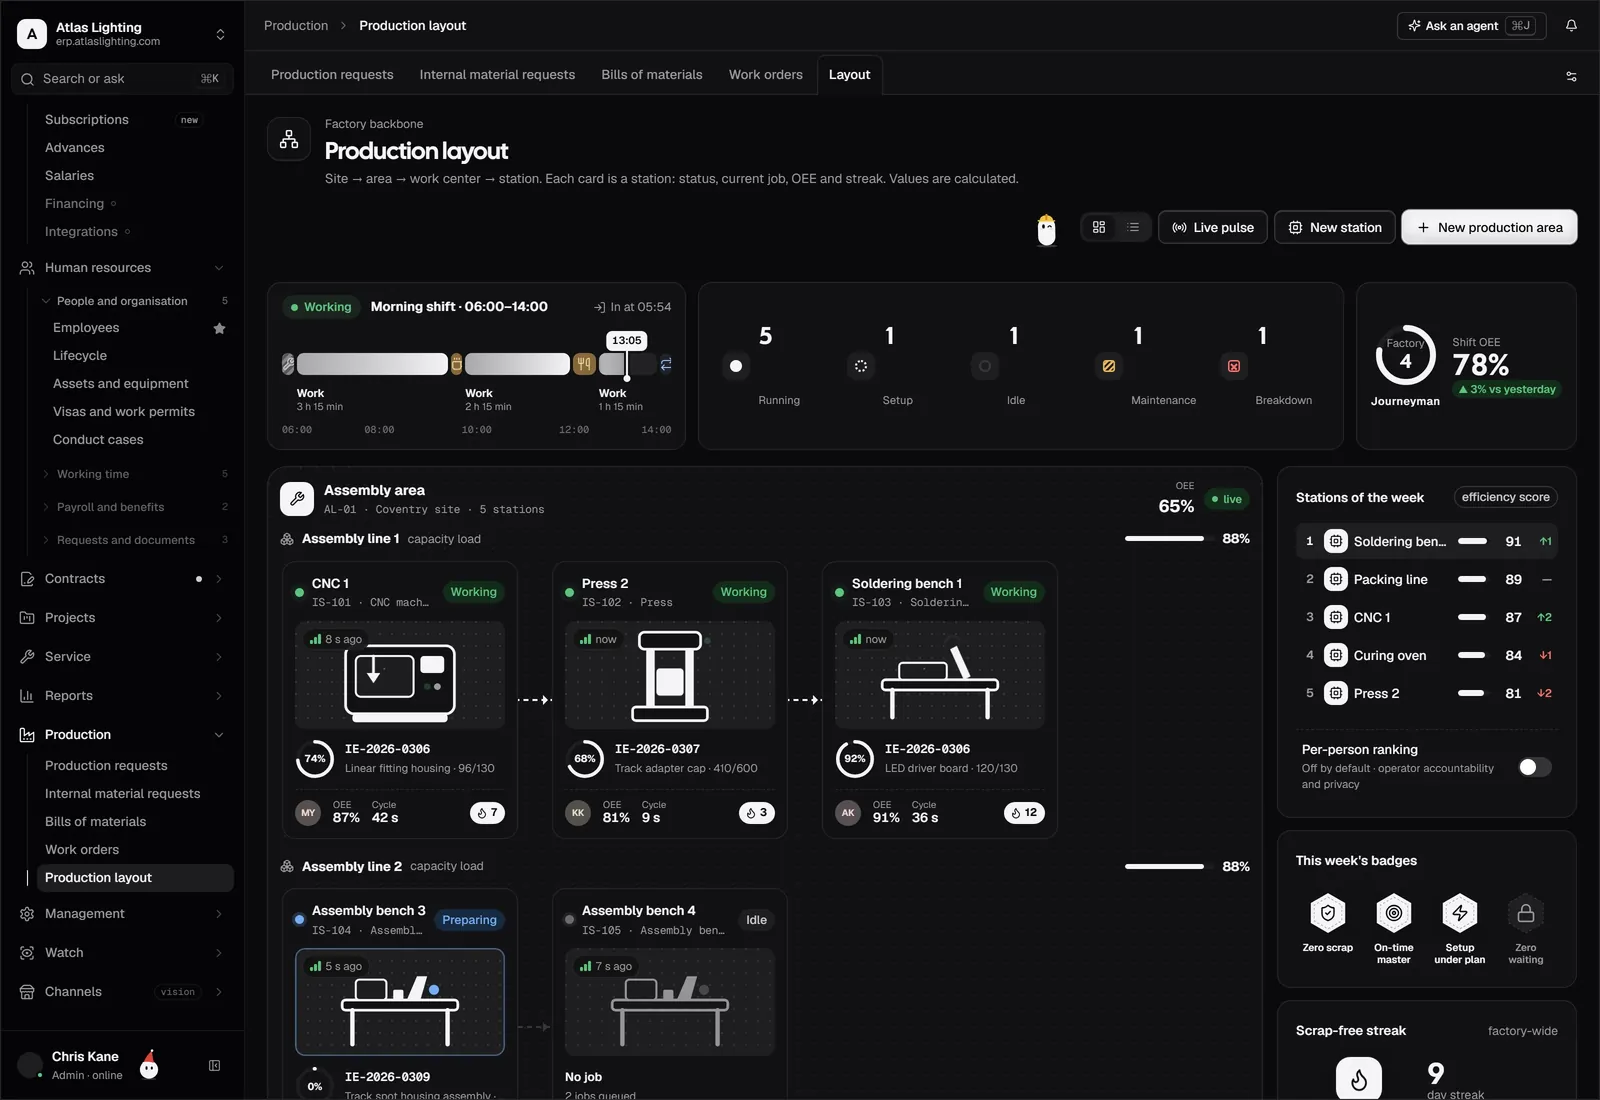Toggle Employees favorite star

tap(219, 328)
